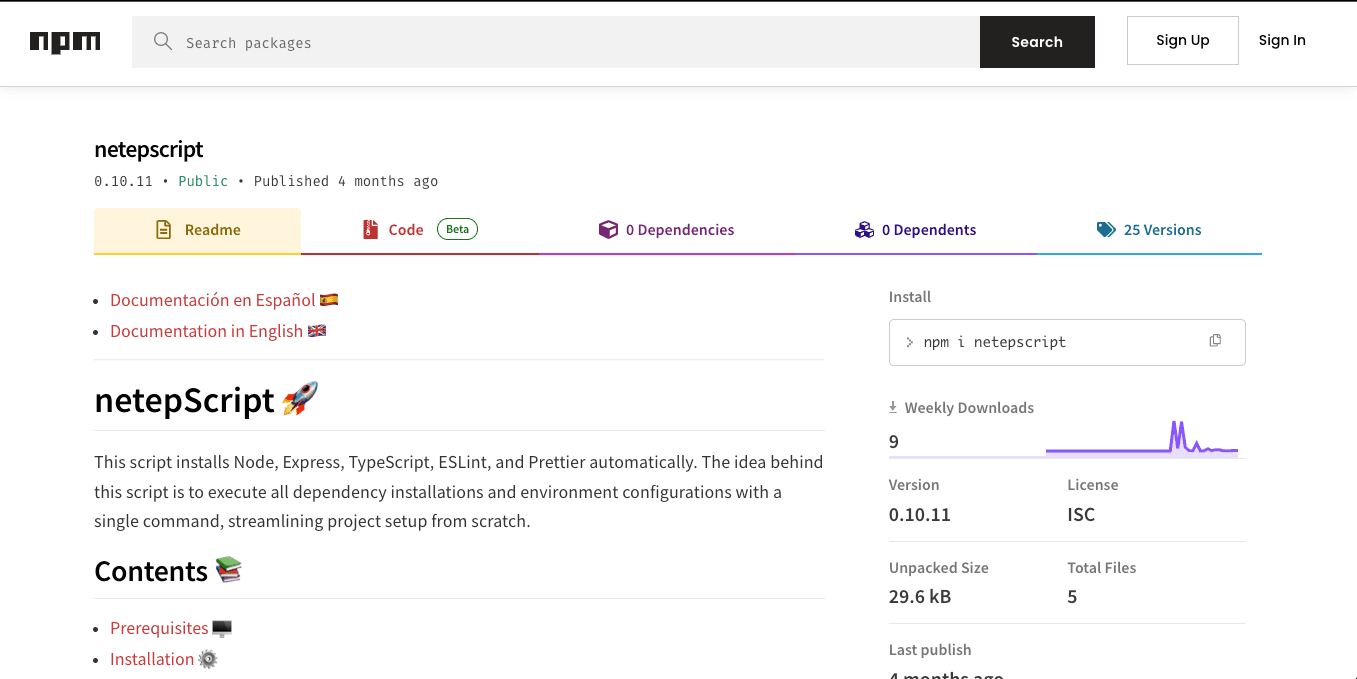Viewport: 1357px width, 679px height.
Task: Click the npm logo
Action: (65, 42)
